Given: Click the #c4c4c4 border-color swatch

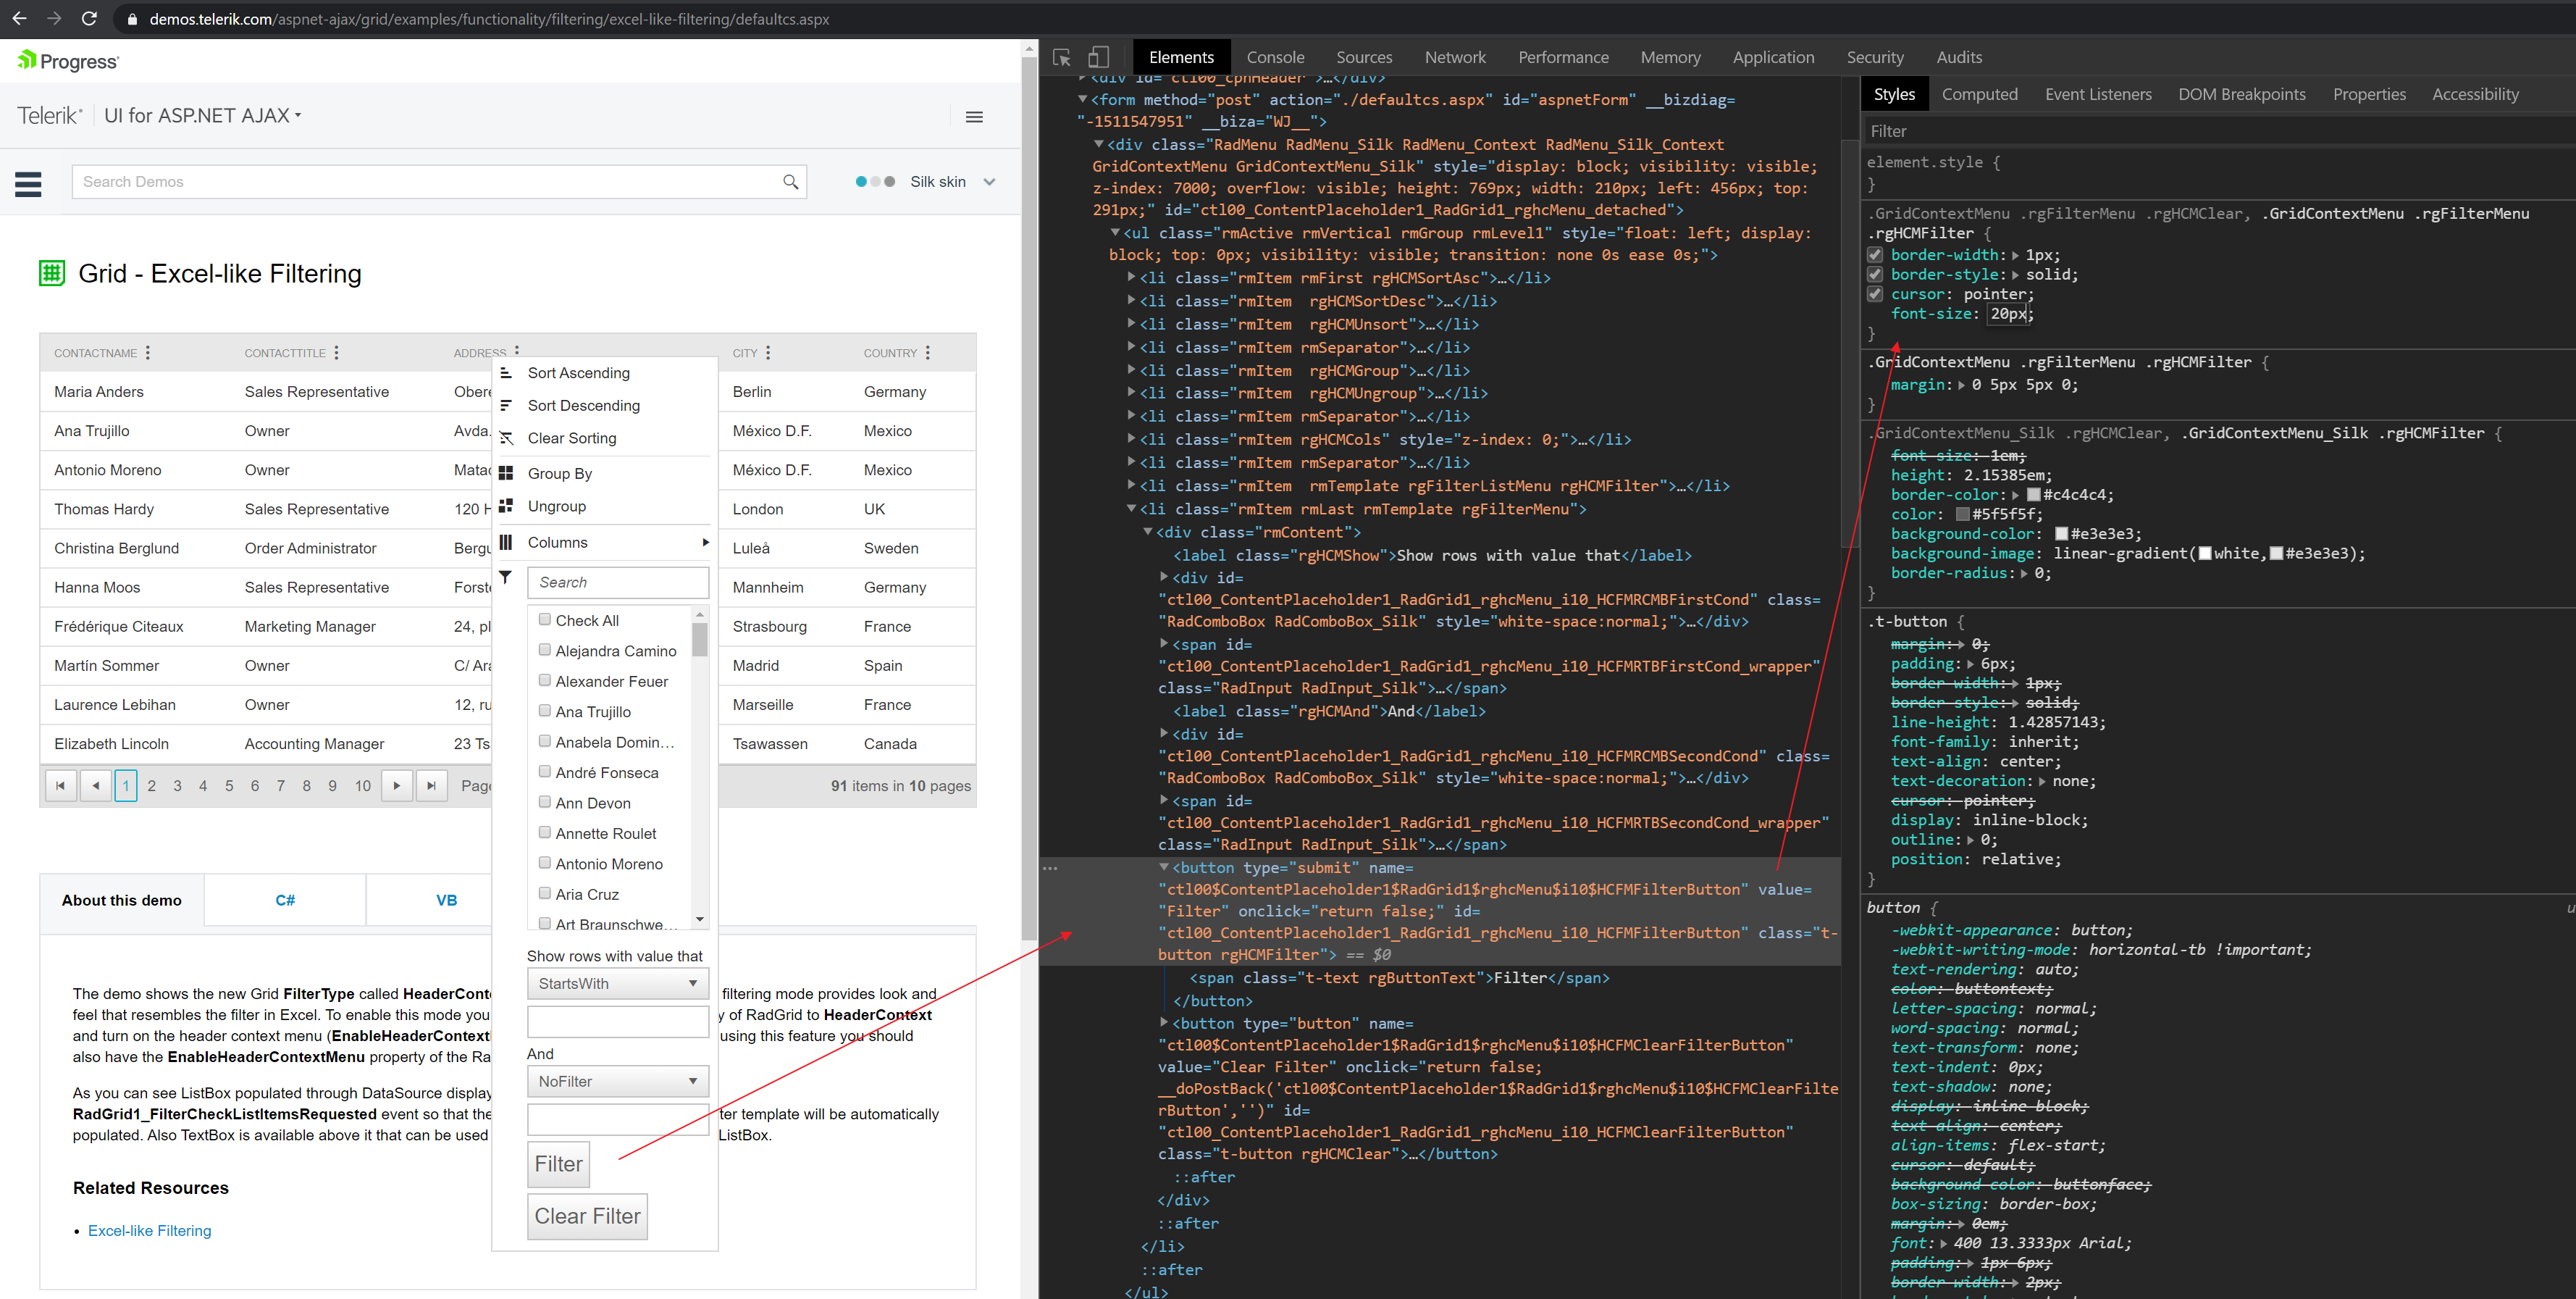Looking at the screenshot, I should (2033, 495).
